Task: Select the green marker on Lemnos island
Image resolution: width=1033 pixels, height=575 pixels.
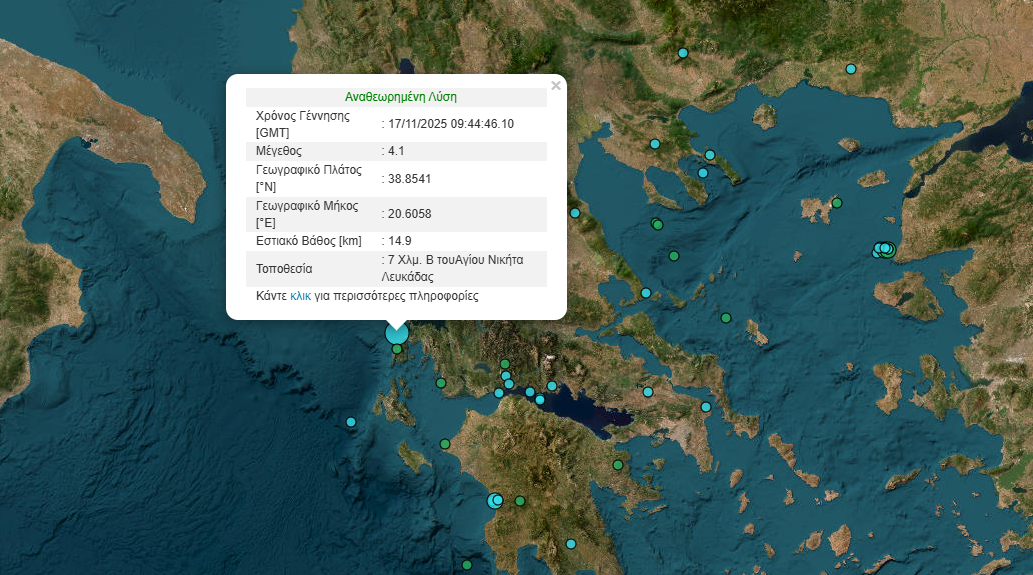Action: coord(838,203)
